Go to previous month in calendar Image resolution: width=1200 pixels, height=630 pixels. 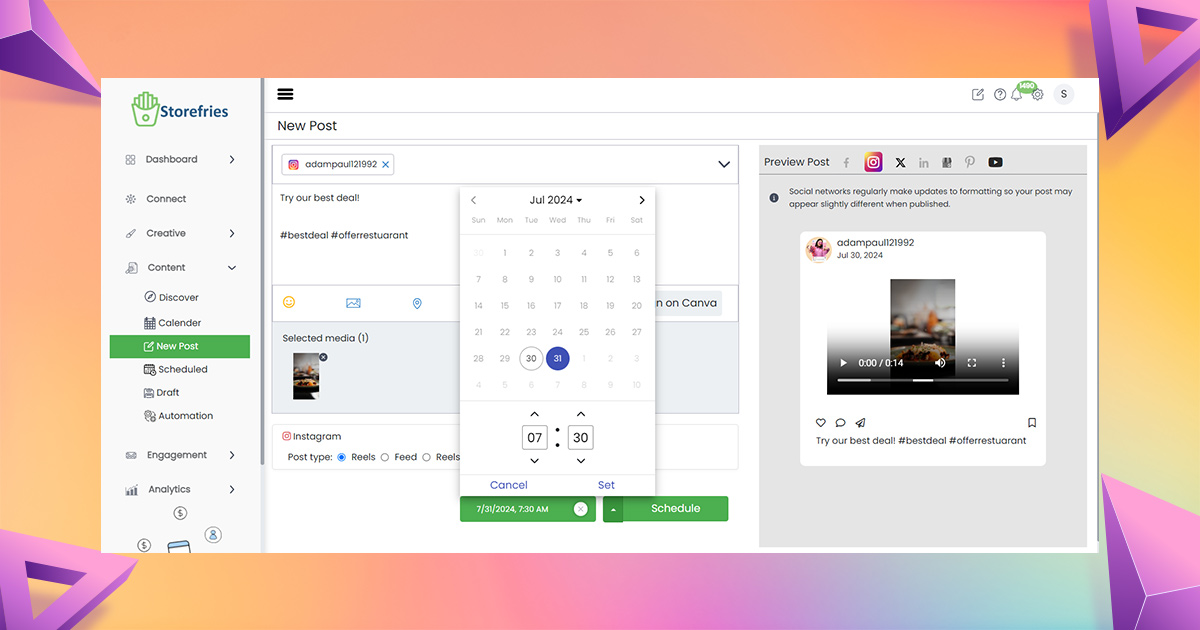[x=474, y=200]
